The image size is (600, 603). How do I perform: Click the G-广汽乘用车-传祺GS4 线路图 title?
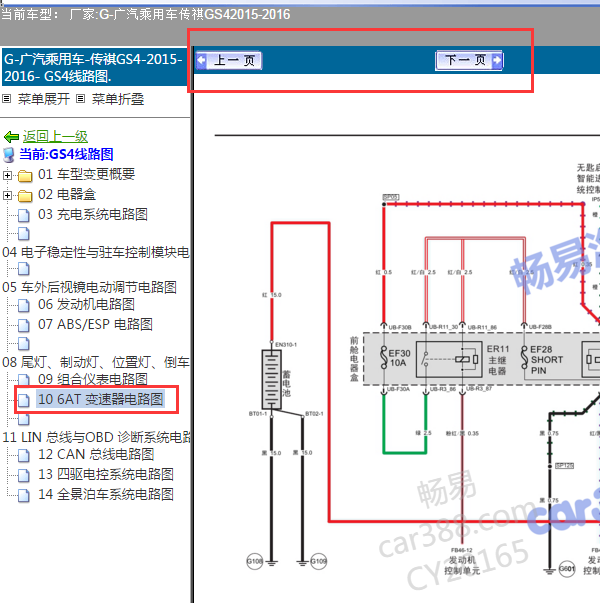pos(94,67)
